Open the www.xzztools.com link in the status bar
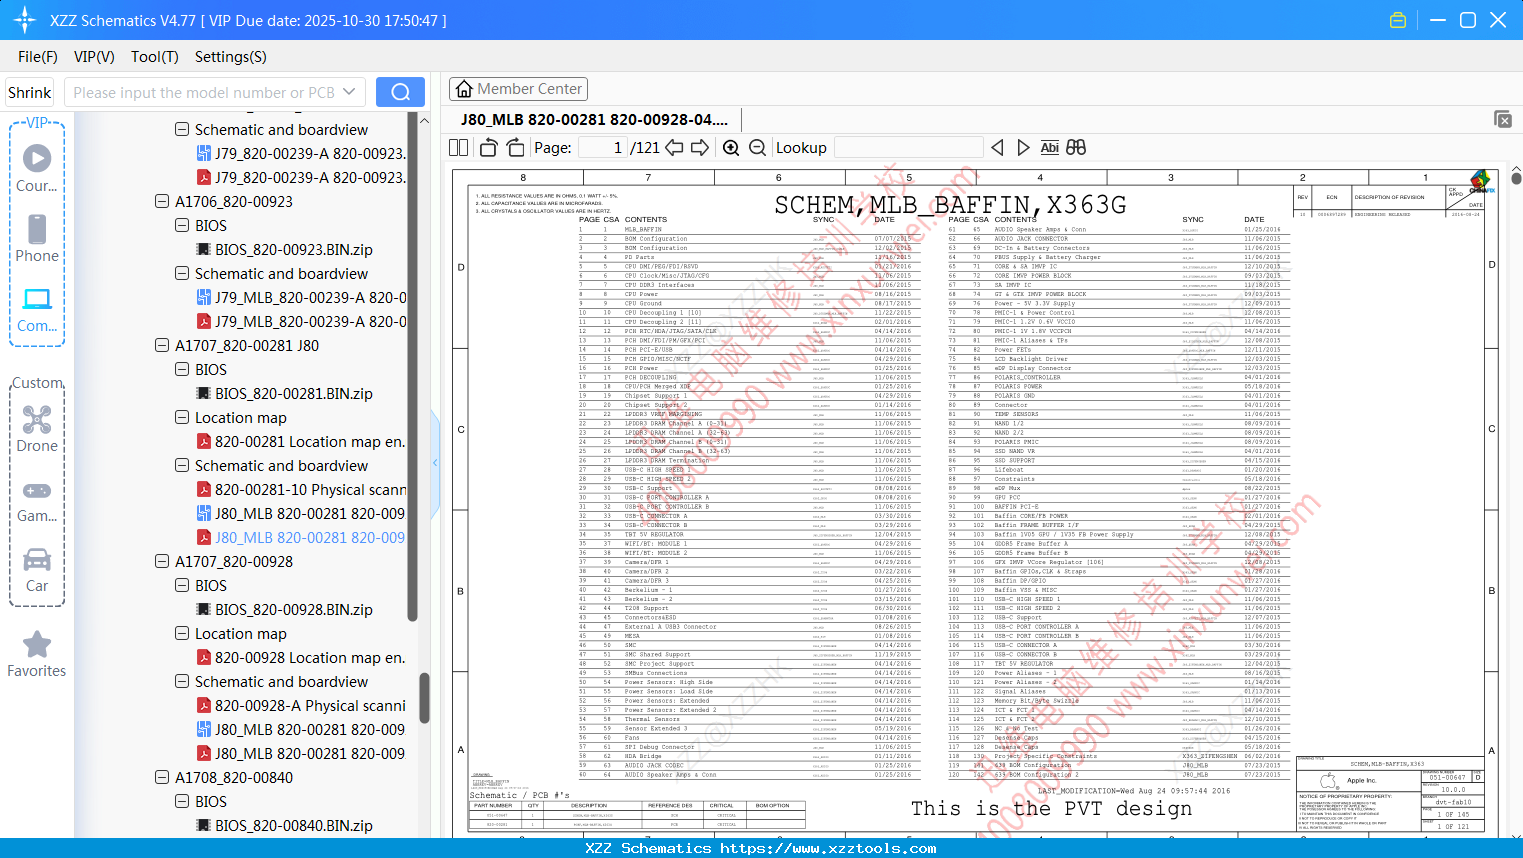Image resolution: width=1523 pixels, height=858 pixels. 829,848
